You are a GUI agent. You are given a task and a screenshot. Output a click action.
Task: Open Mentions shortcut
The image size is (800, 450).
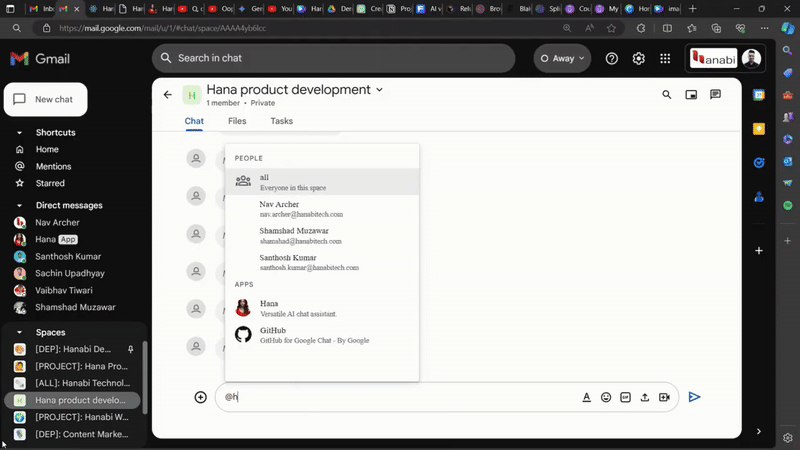click(x=53, y=166)
